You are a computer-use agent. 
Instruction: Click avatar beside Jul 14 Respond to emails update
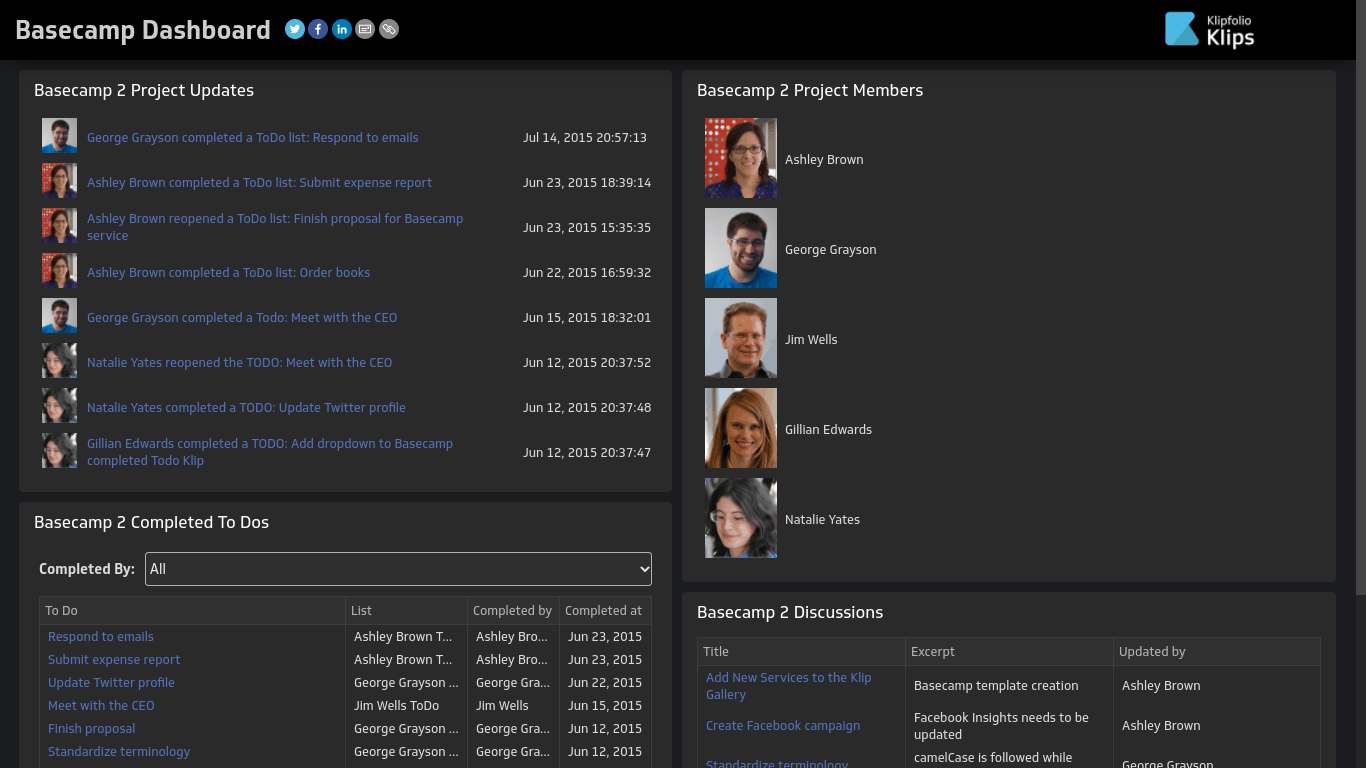click(x=59, y=136)
